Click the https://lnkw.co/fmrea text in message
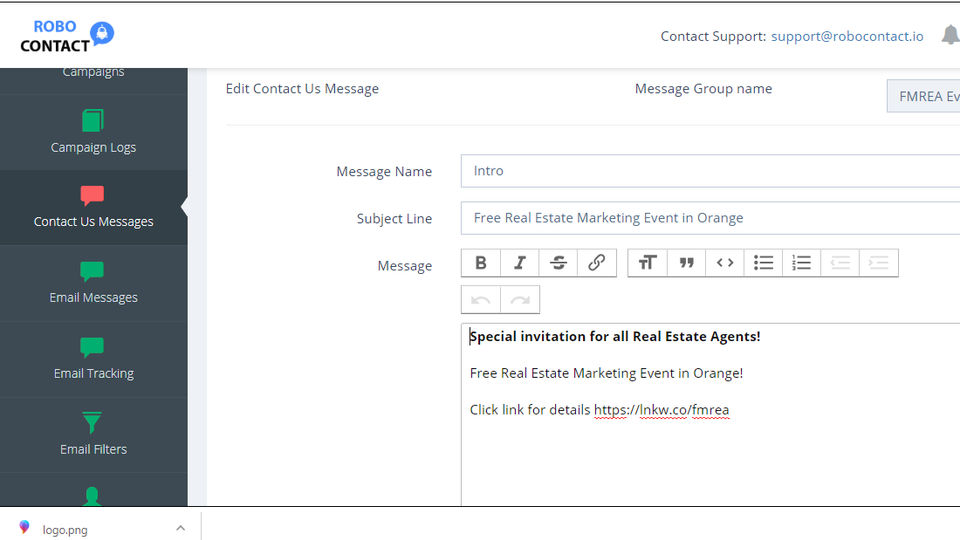This screenshot has height=540, width=960. 661,410
